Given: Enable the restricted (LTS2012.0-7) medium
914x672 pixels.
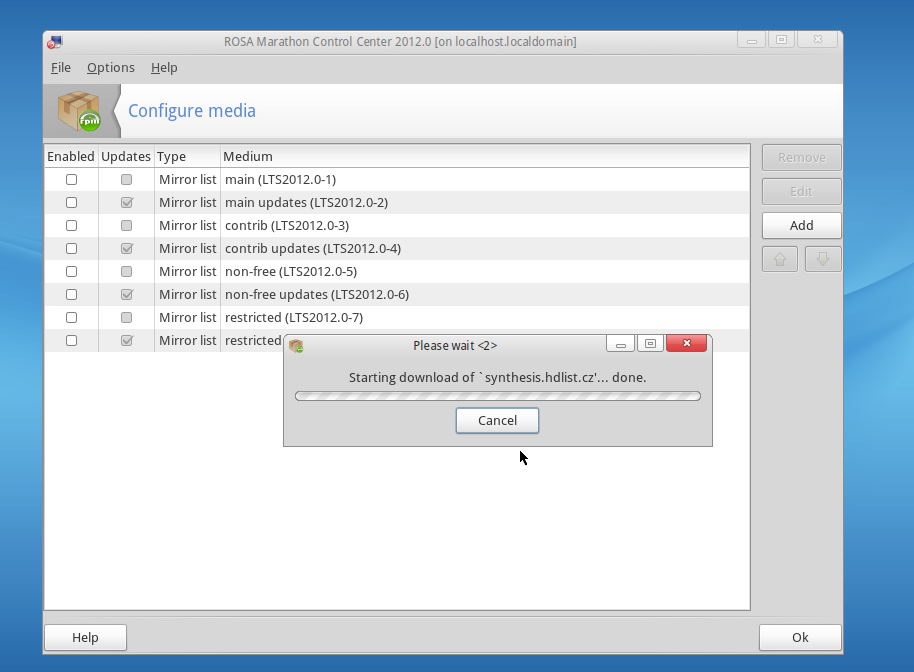Looking at the screenshot, I should (x=71, y=318).
